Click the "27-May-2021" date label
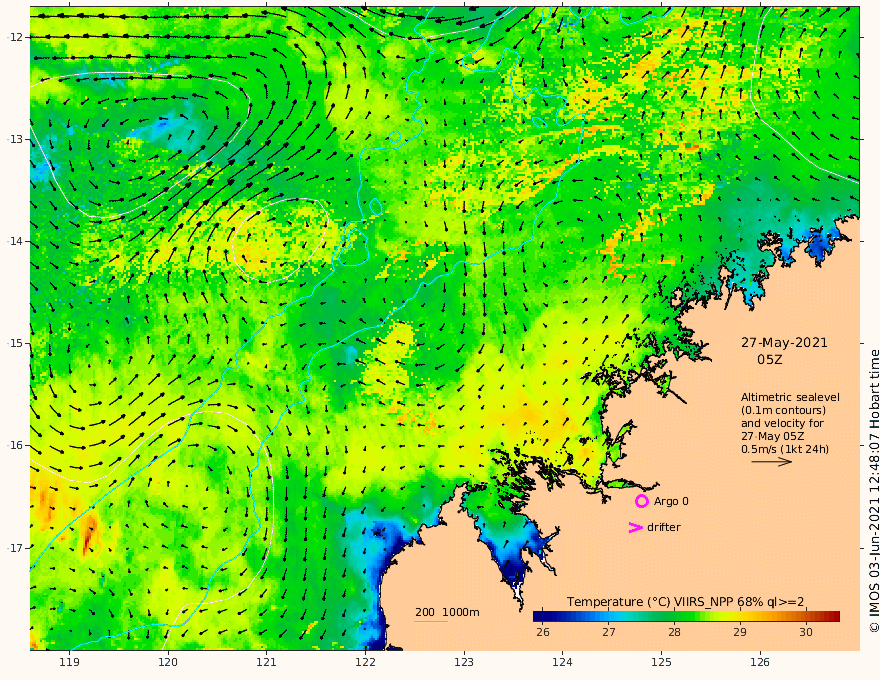Screen dimensions: 880x680 784,343
